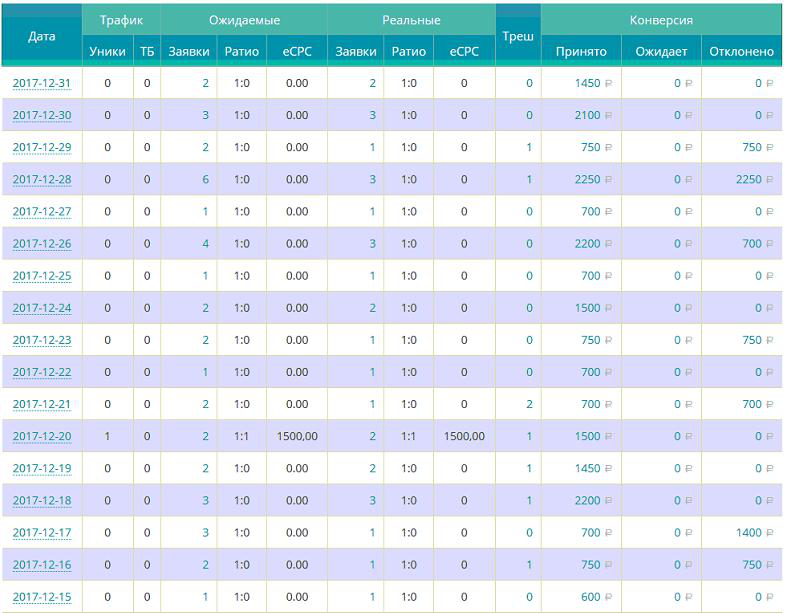The height and width of the screenshot is (613, 786).
Task: Click the Уники column header
Action: click(107, 52)
